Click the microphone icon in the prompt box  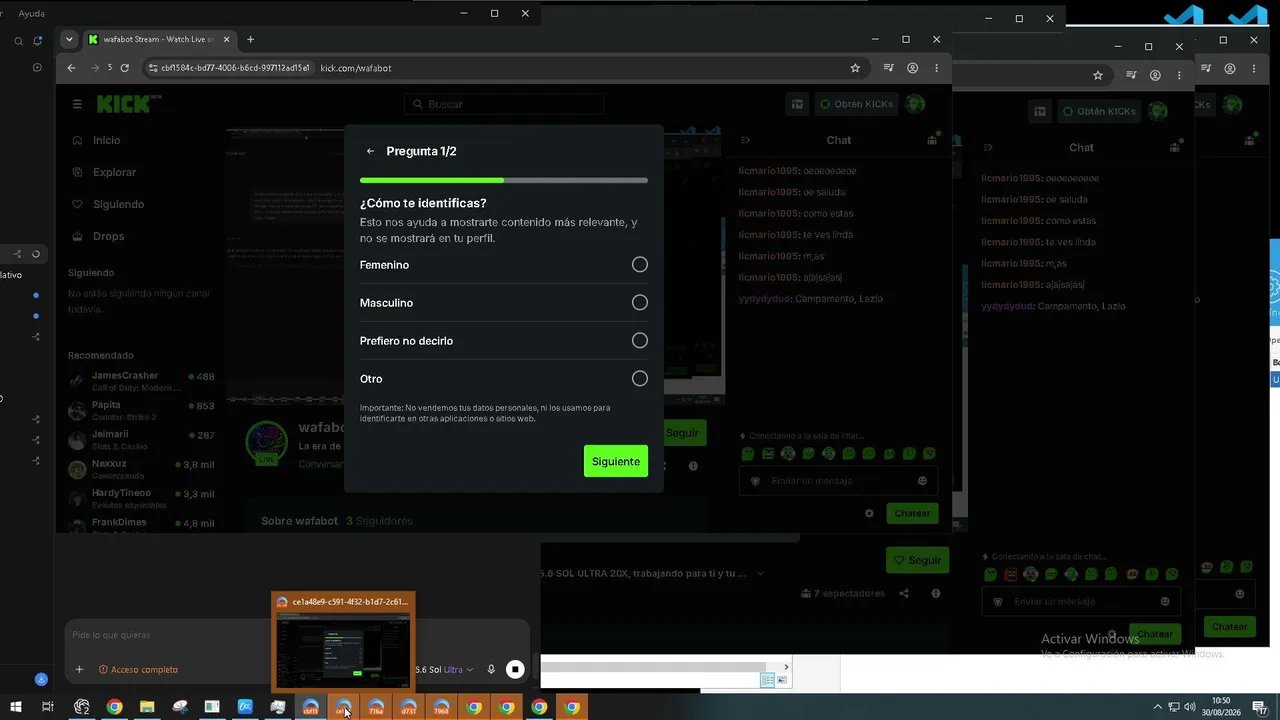pos(491,670)
